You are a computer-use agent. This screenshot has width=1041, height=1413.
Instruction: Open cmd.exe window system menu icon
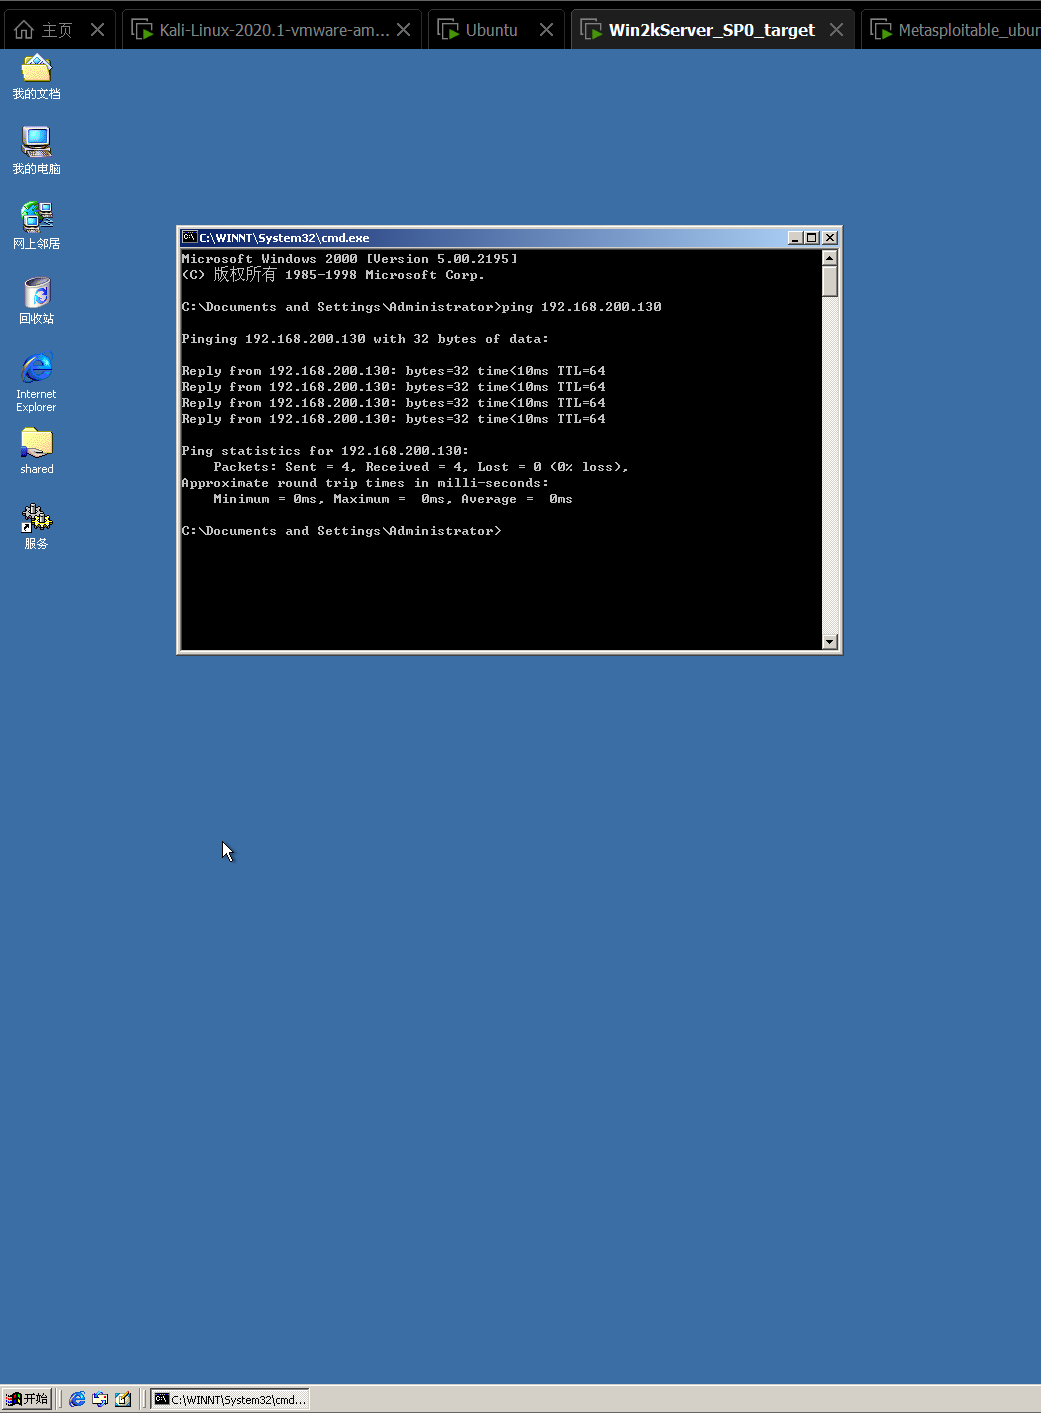click(x=189, y=237)
